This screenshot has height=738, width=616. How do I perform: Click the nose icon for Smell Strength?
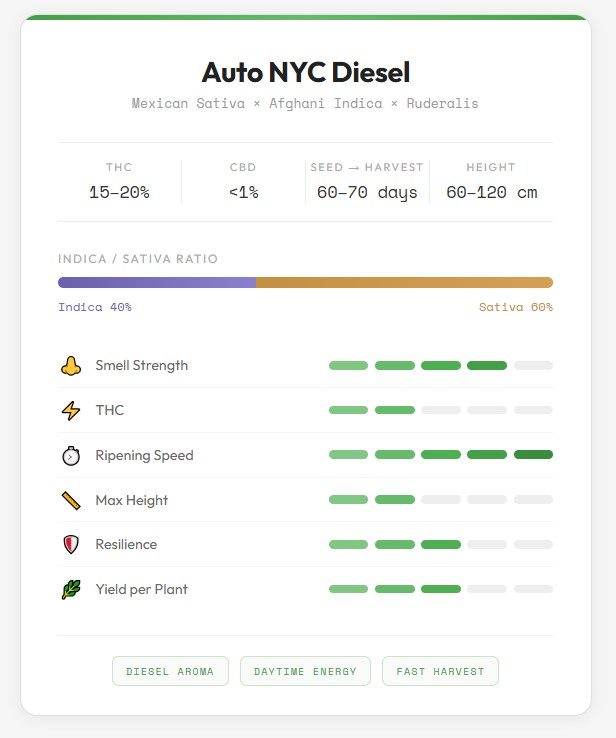[70, 366]
